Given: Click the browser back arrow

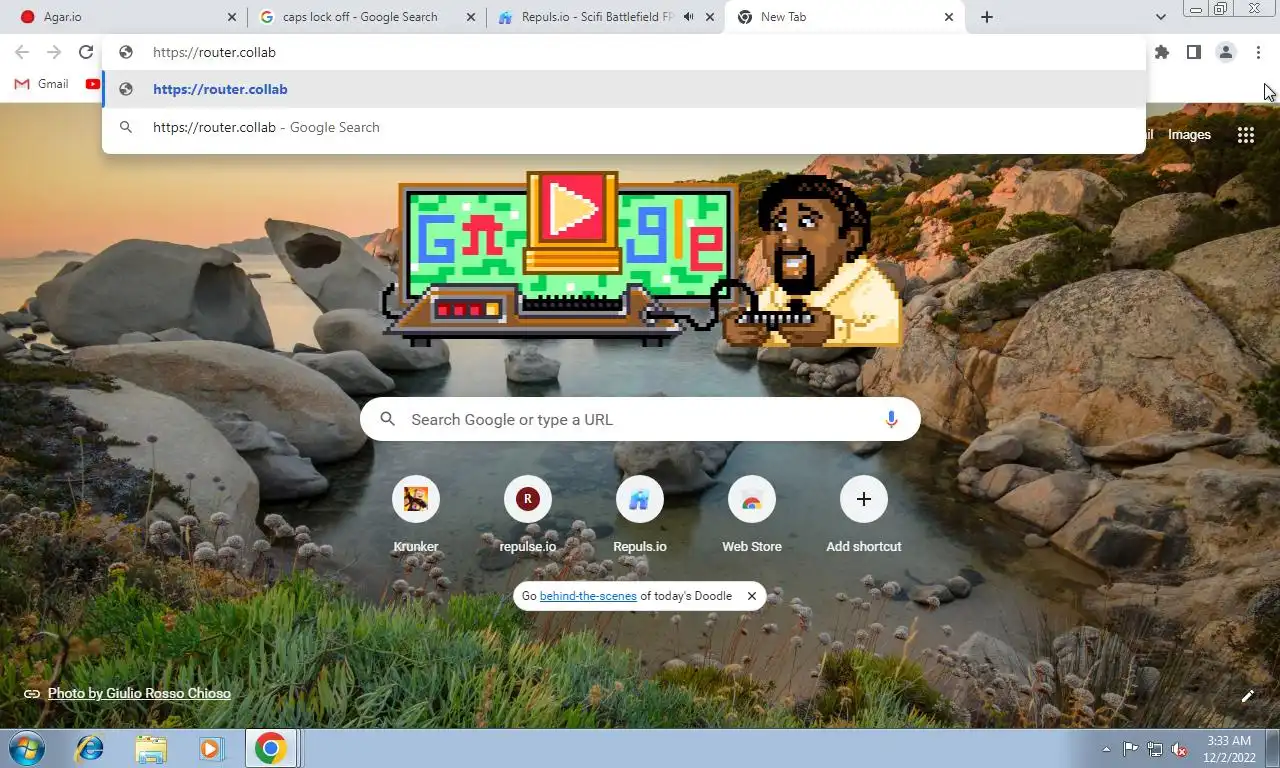Looking at the screenshot, I should pos(22,52).
